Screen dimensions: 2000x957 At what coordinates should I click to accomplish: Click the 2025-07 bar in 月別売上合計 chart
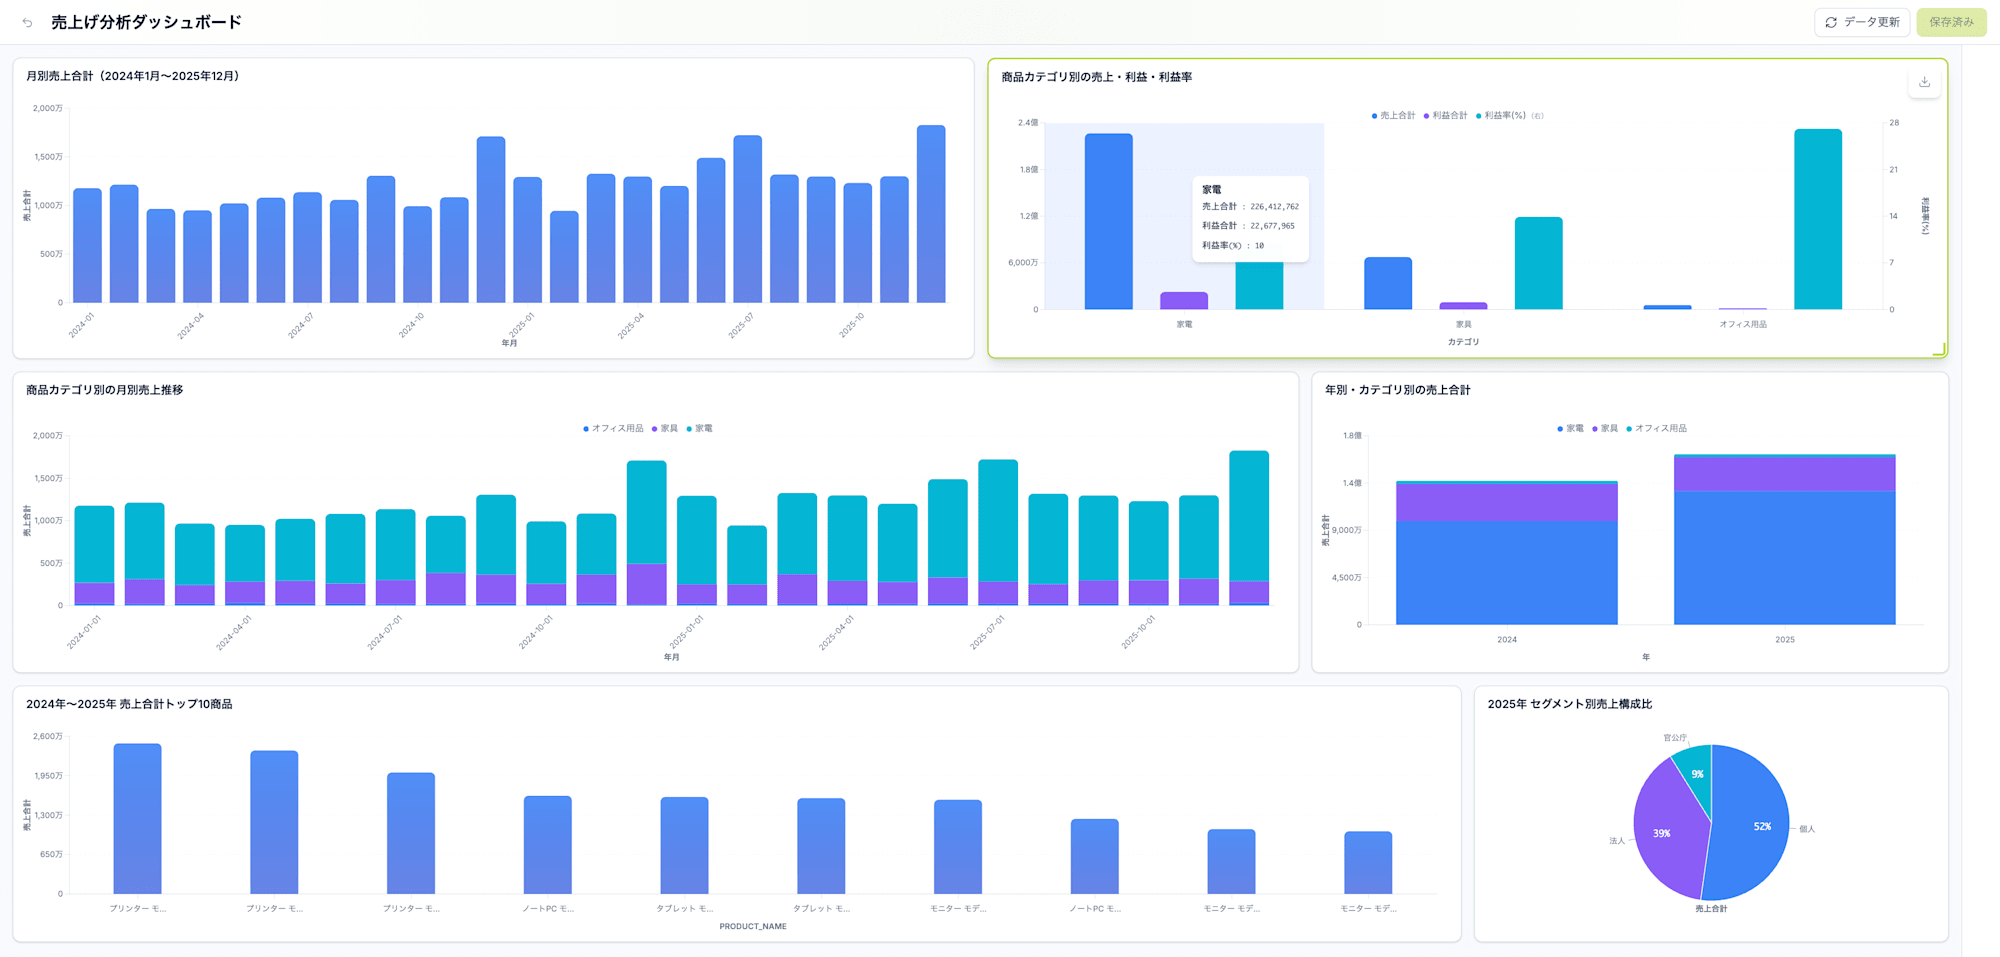pyautogui.click(x=747, y=219)
